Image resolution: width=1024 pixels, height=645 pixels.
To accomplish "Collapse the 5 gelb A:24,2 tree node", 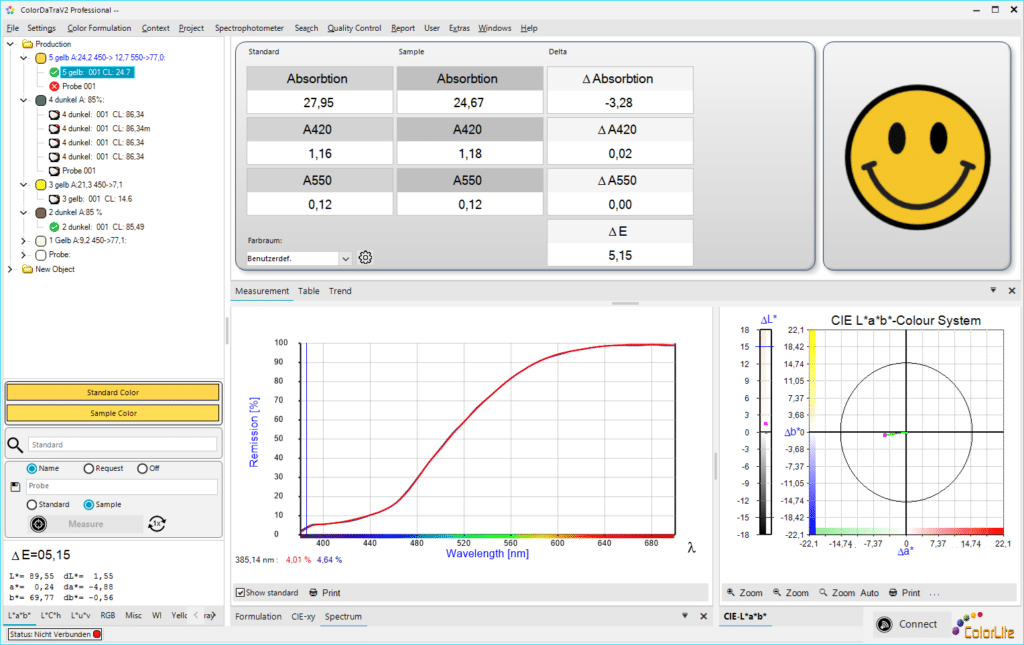I will 24,58.
